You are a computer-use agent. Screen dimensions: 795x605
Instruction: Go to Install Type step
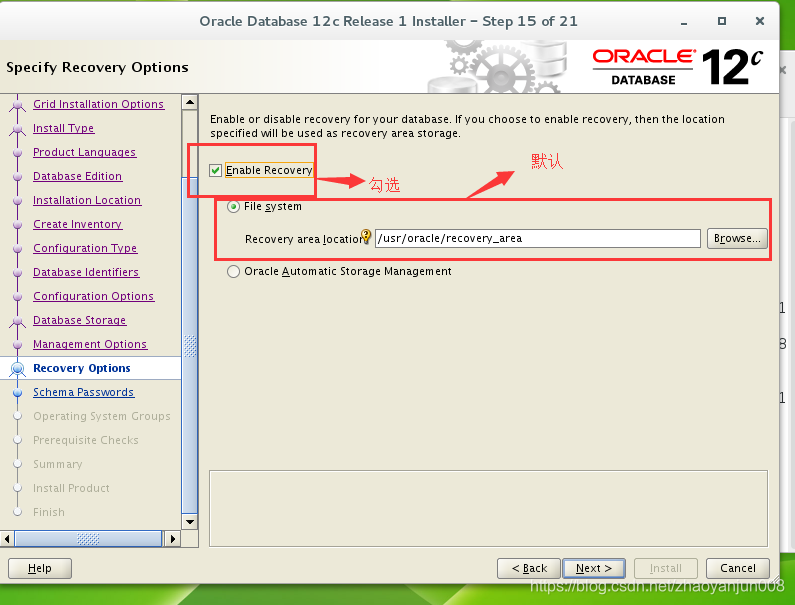tap(63, 128)
